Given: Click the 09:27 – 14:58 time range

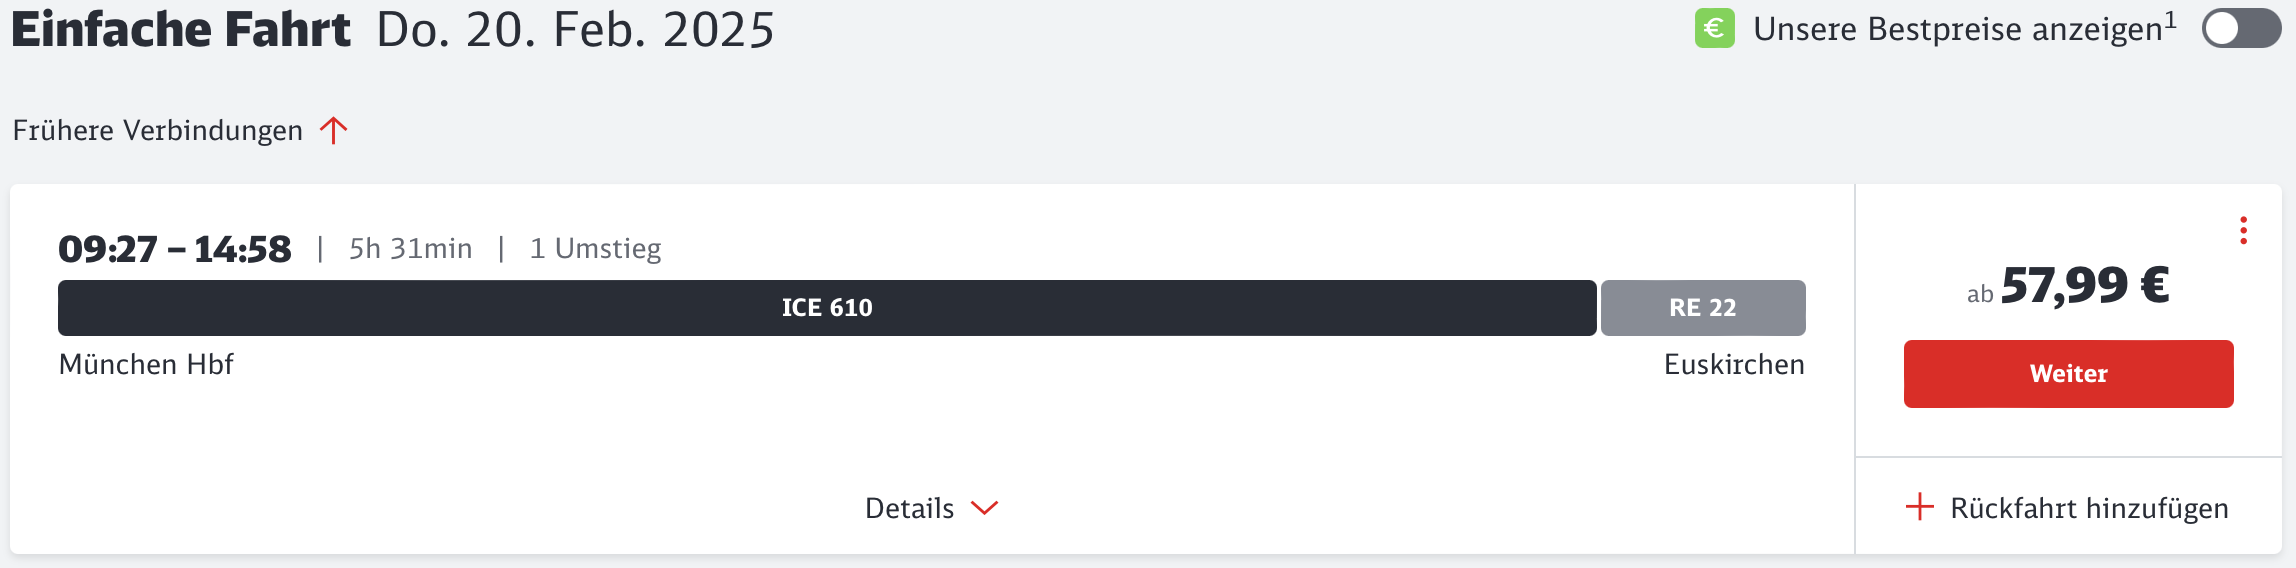Looking at the screenshot, I should 175,249.
